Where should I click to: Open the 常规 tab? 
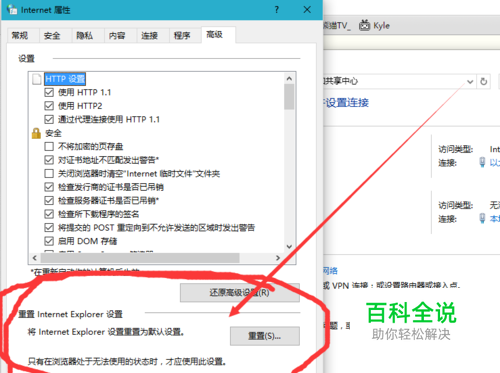coord(20,36)
